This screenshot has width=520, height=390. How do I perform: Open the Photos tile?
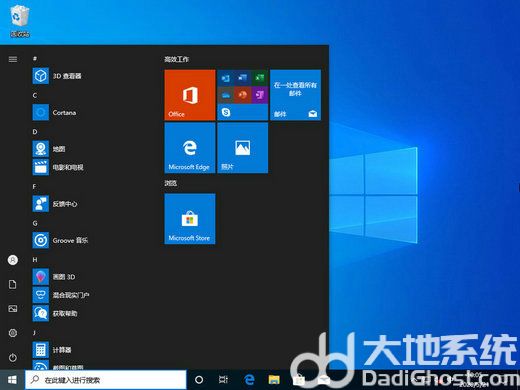[x=243, y=148]
